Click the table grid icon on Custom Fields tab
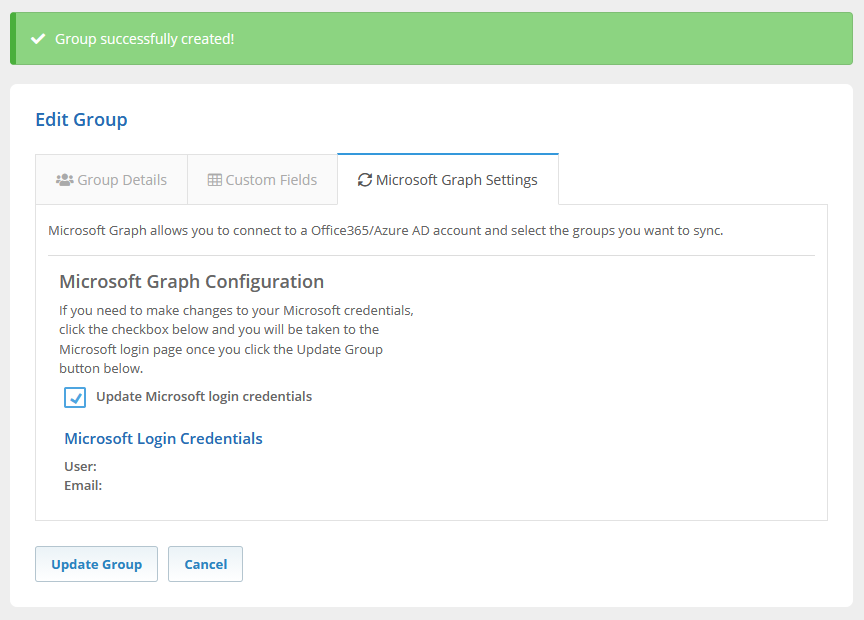This screenshot has height=620, width=864. point(214,180)
